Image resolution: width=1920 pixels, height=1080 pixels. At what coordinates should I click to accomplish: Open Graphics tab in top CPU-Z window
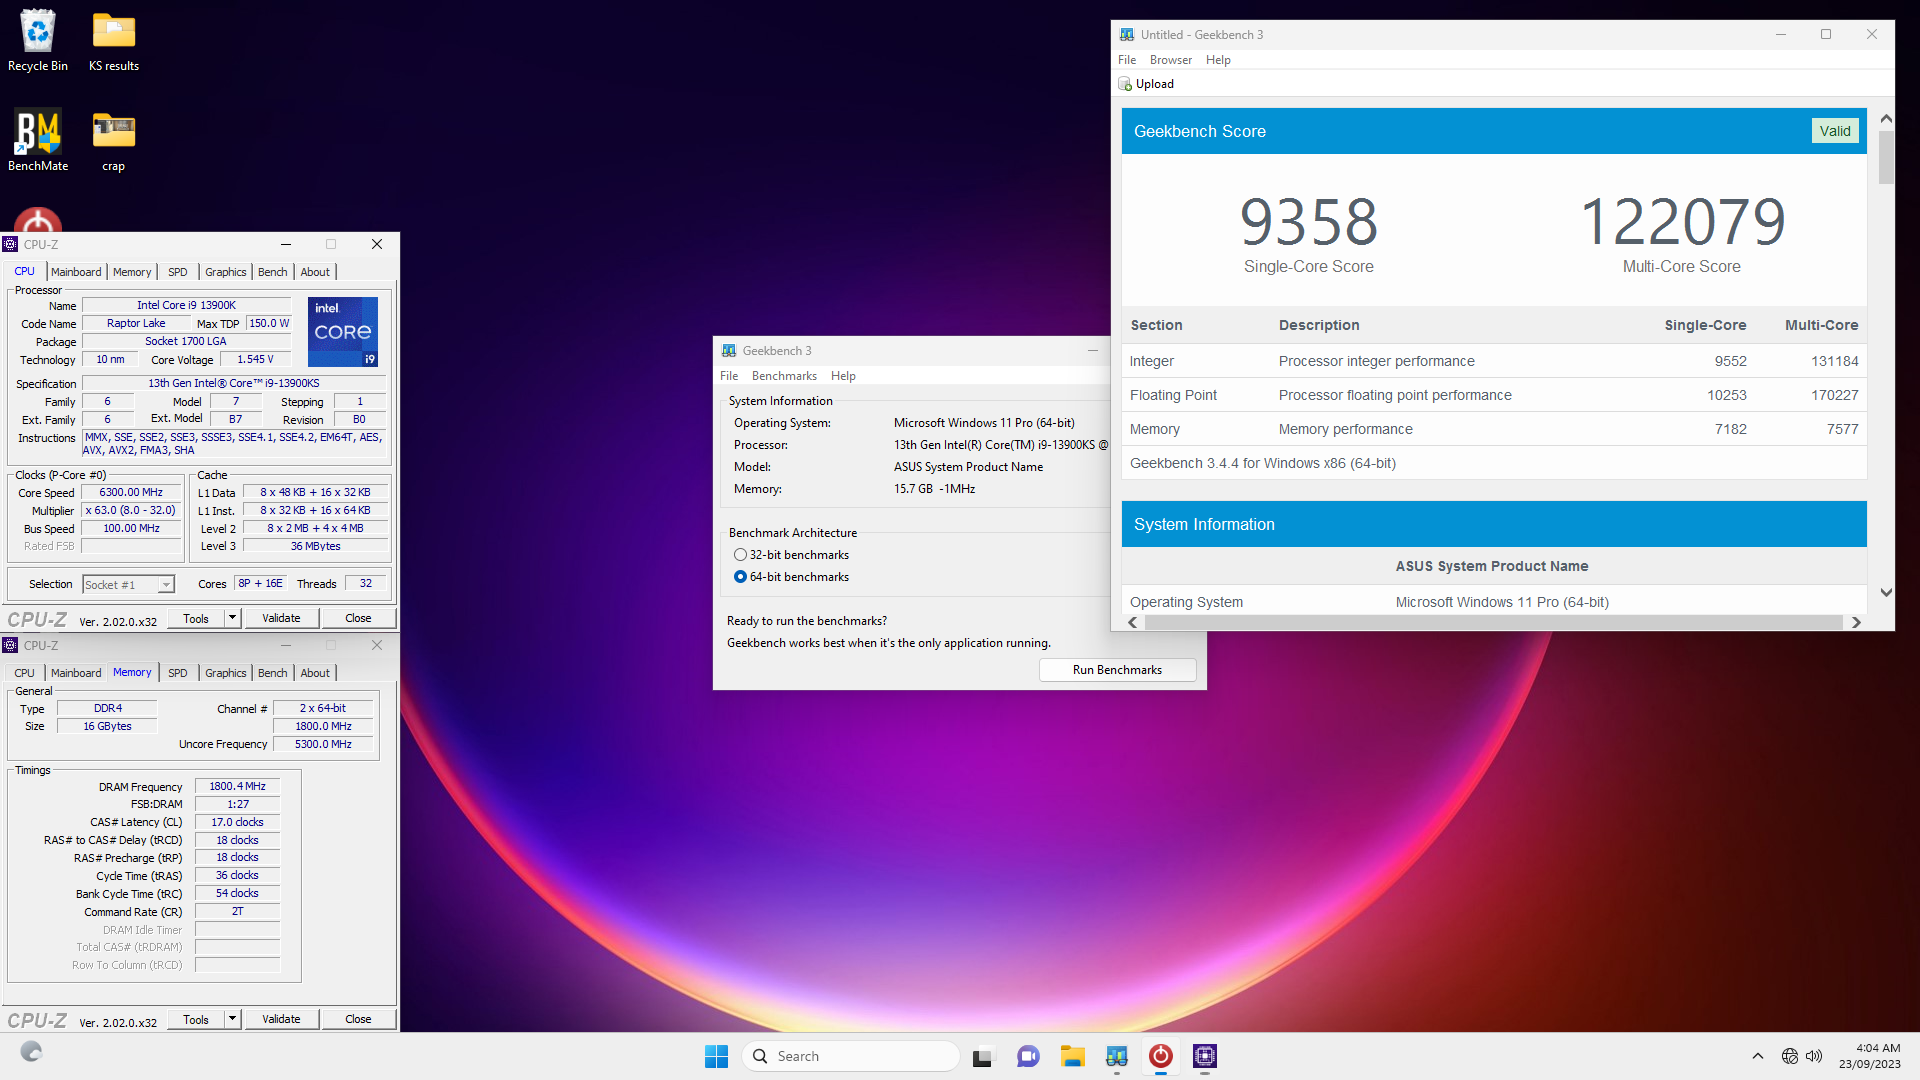tap(225, 272)
